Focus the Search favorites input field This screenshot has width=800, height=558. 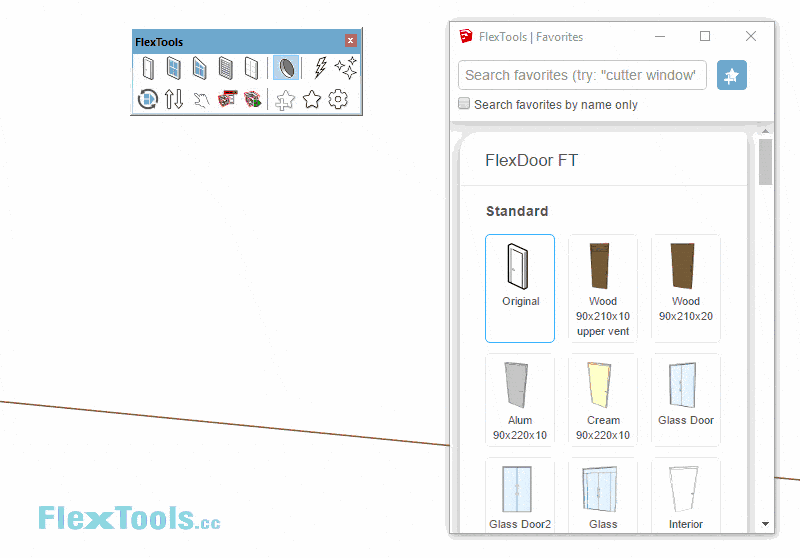coord(582,75)
